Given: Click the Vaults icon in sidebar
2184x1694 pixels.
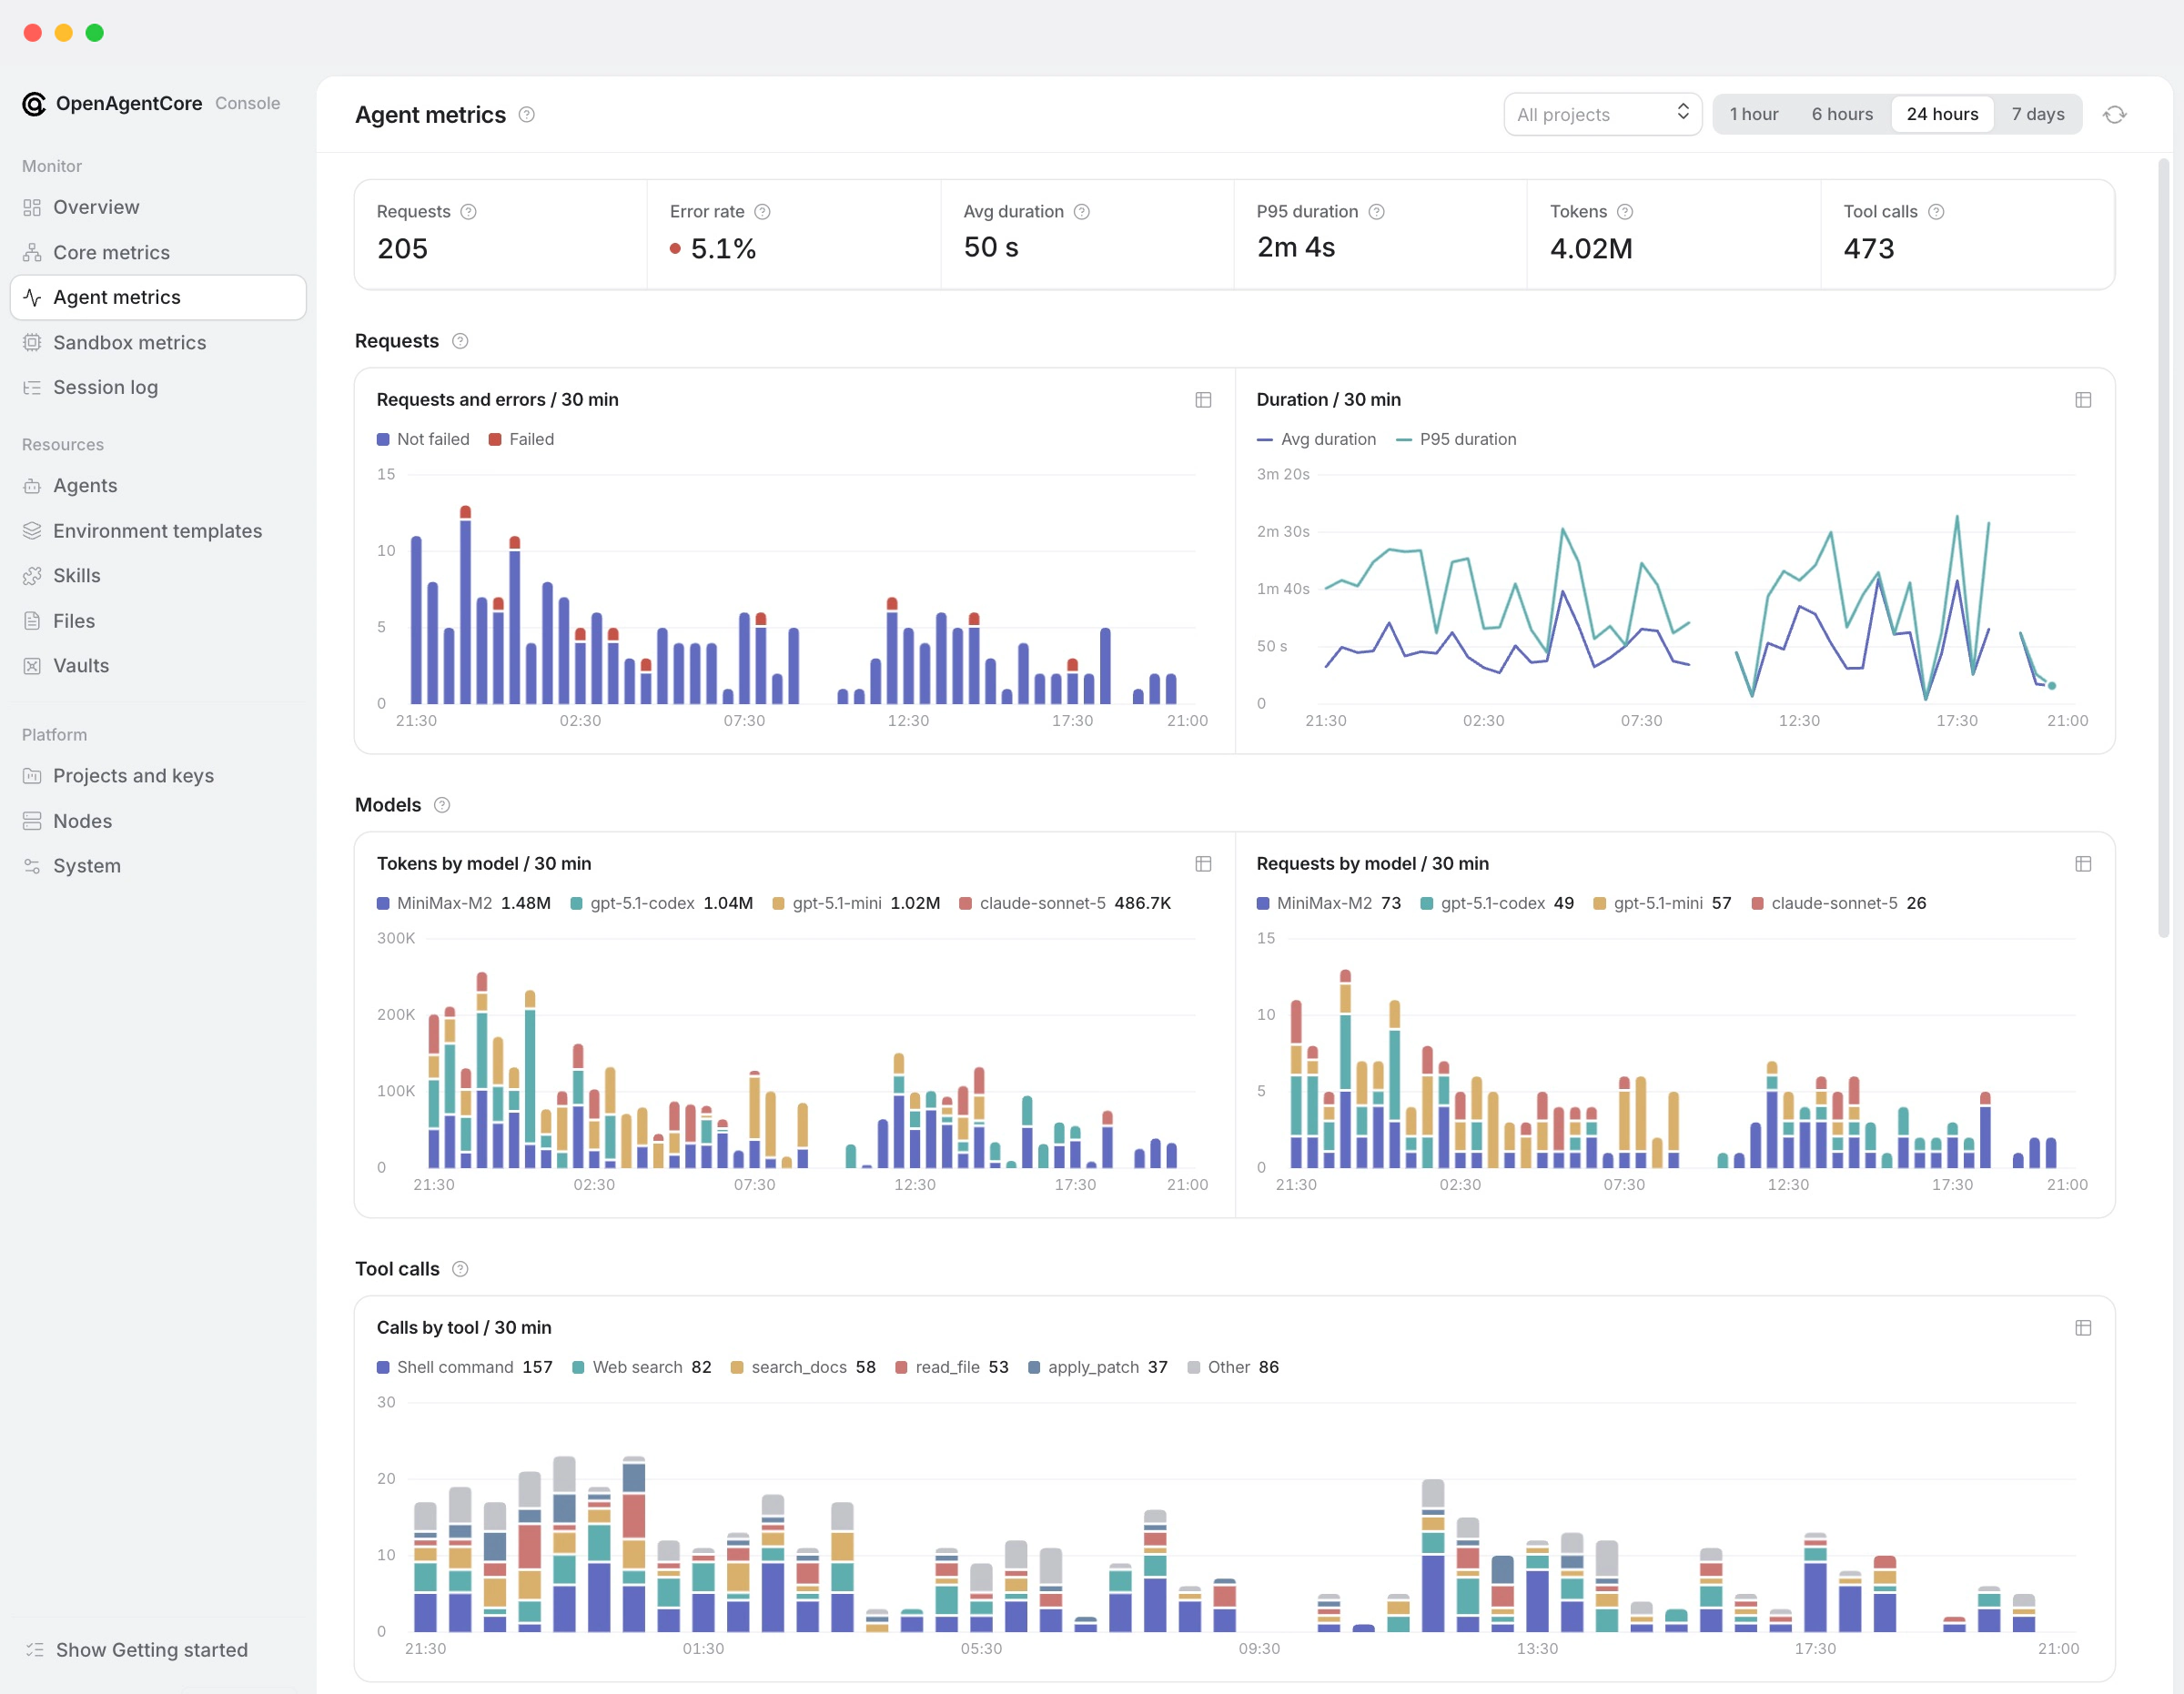Looking at the screenshot, I should pos(32,666).
